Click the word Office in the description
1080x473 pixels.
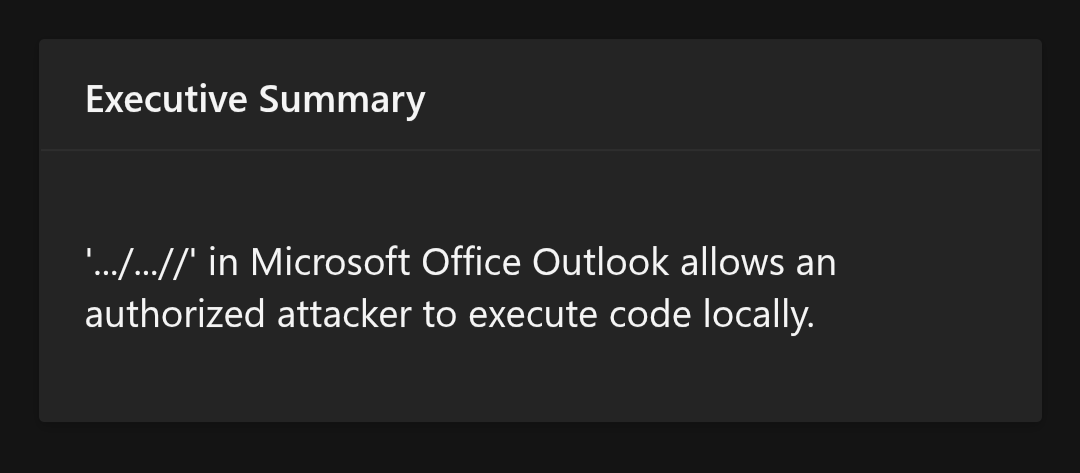[471, 262]
